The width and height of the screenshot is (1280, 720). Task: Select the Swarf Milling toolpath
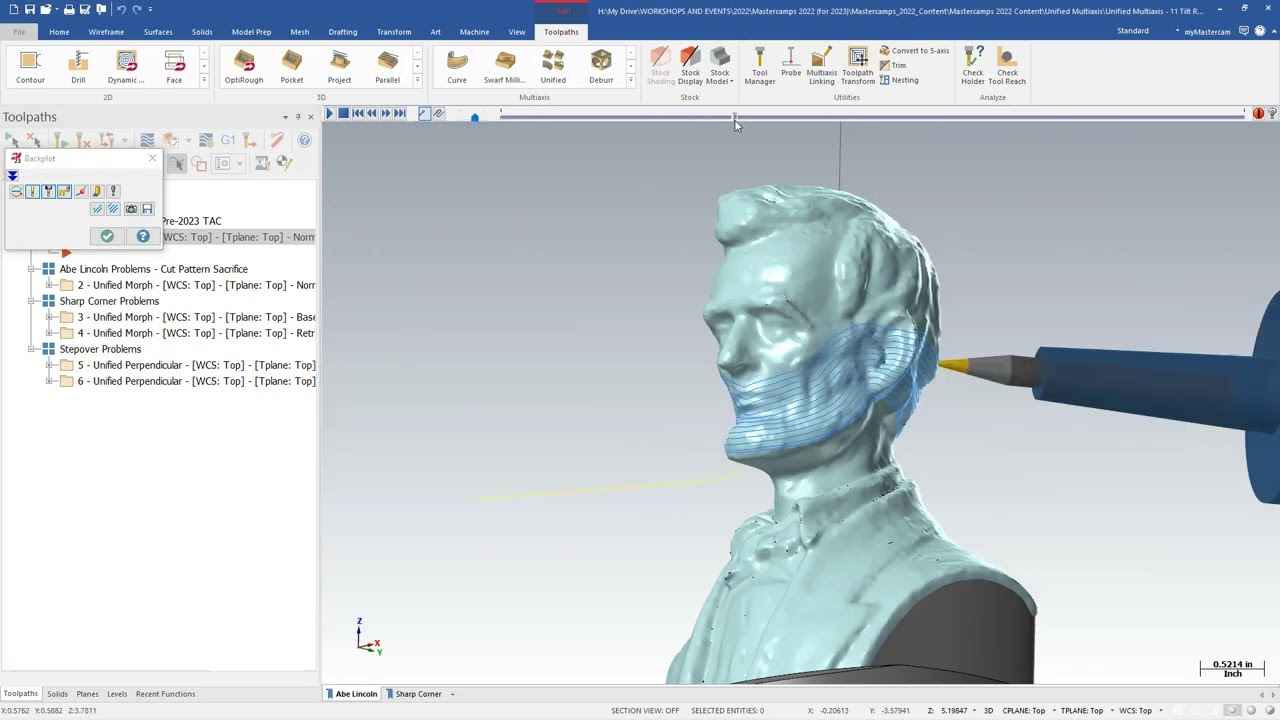click(x=504, y=66)
